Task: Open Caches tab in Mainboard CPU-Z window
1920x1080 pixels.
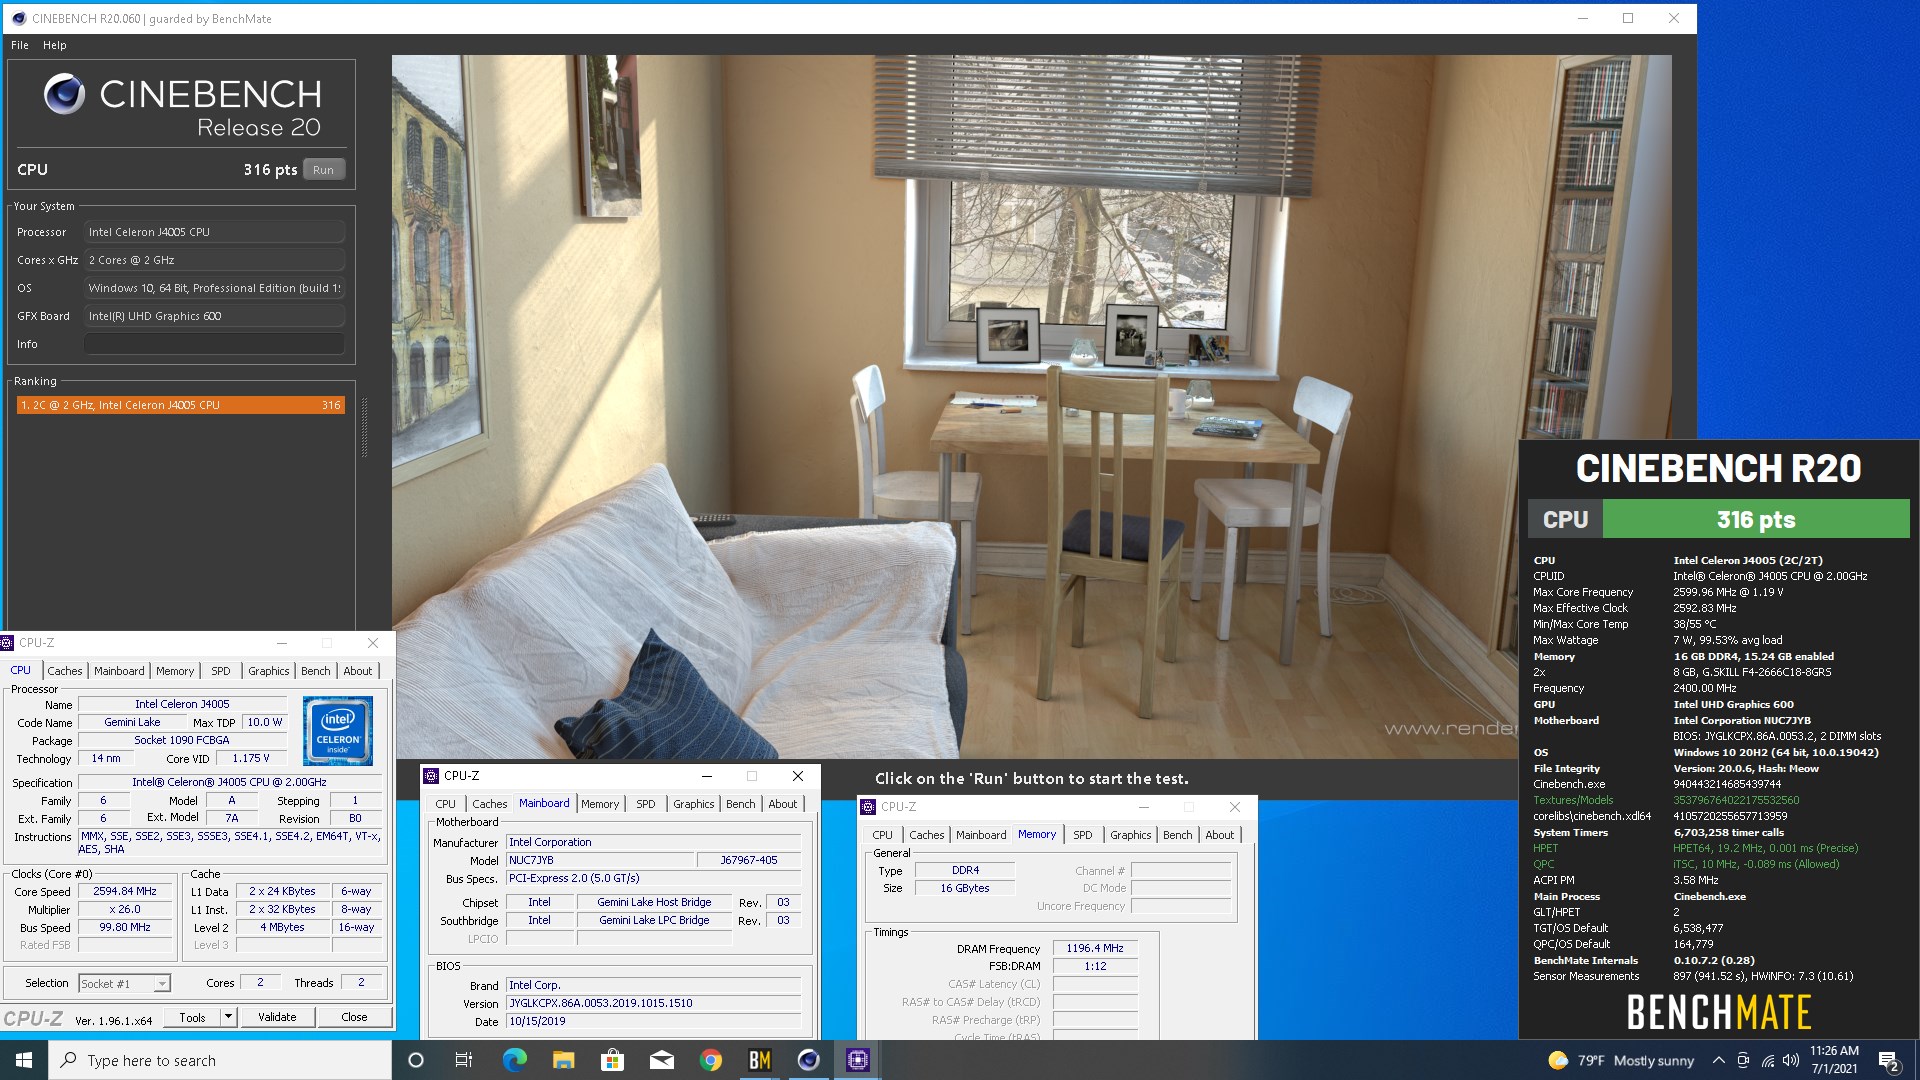Action: click(x=490, y=804)
